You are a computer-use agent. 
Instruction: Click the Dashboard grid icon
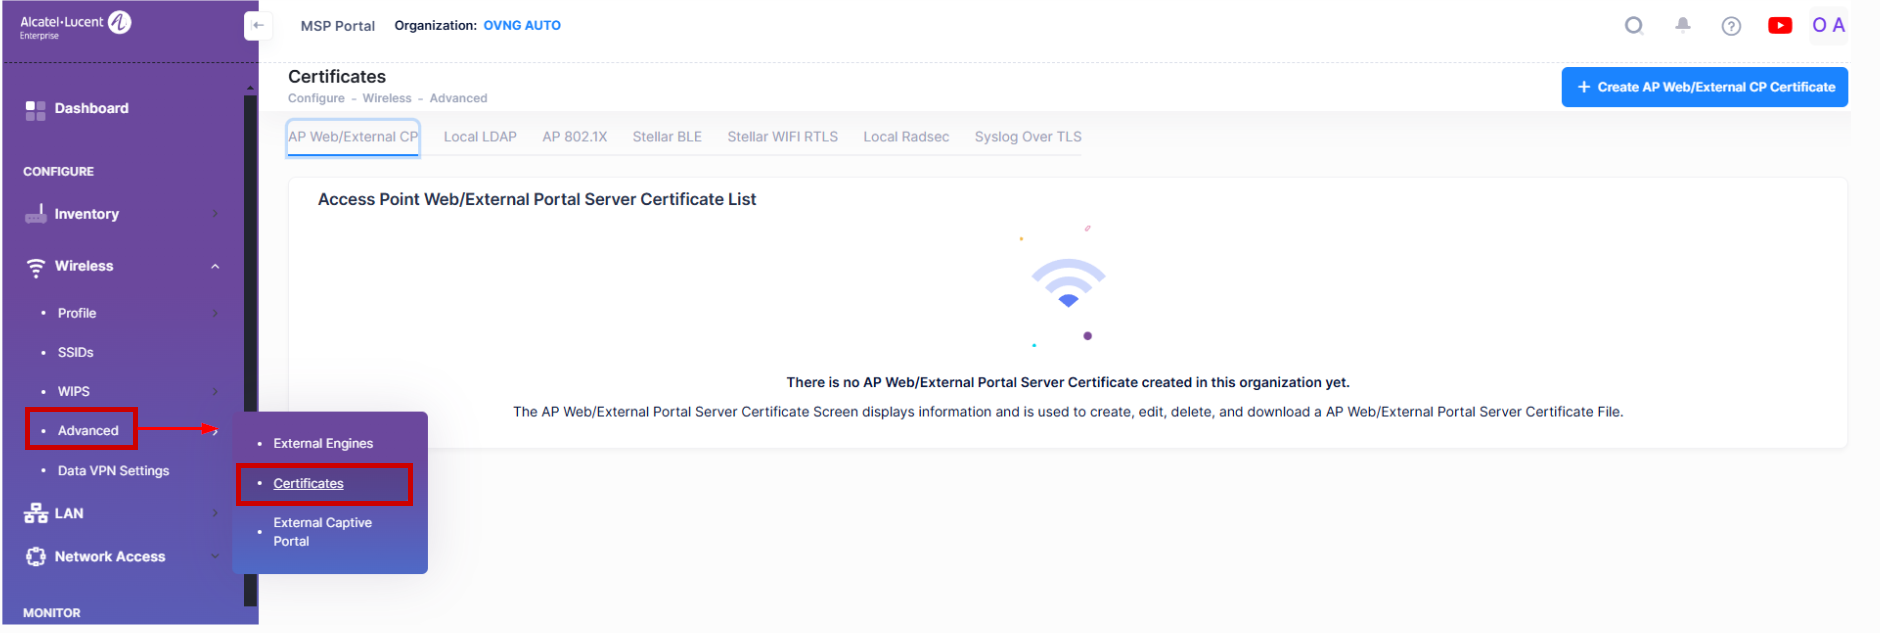coord(36,110)
